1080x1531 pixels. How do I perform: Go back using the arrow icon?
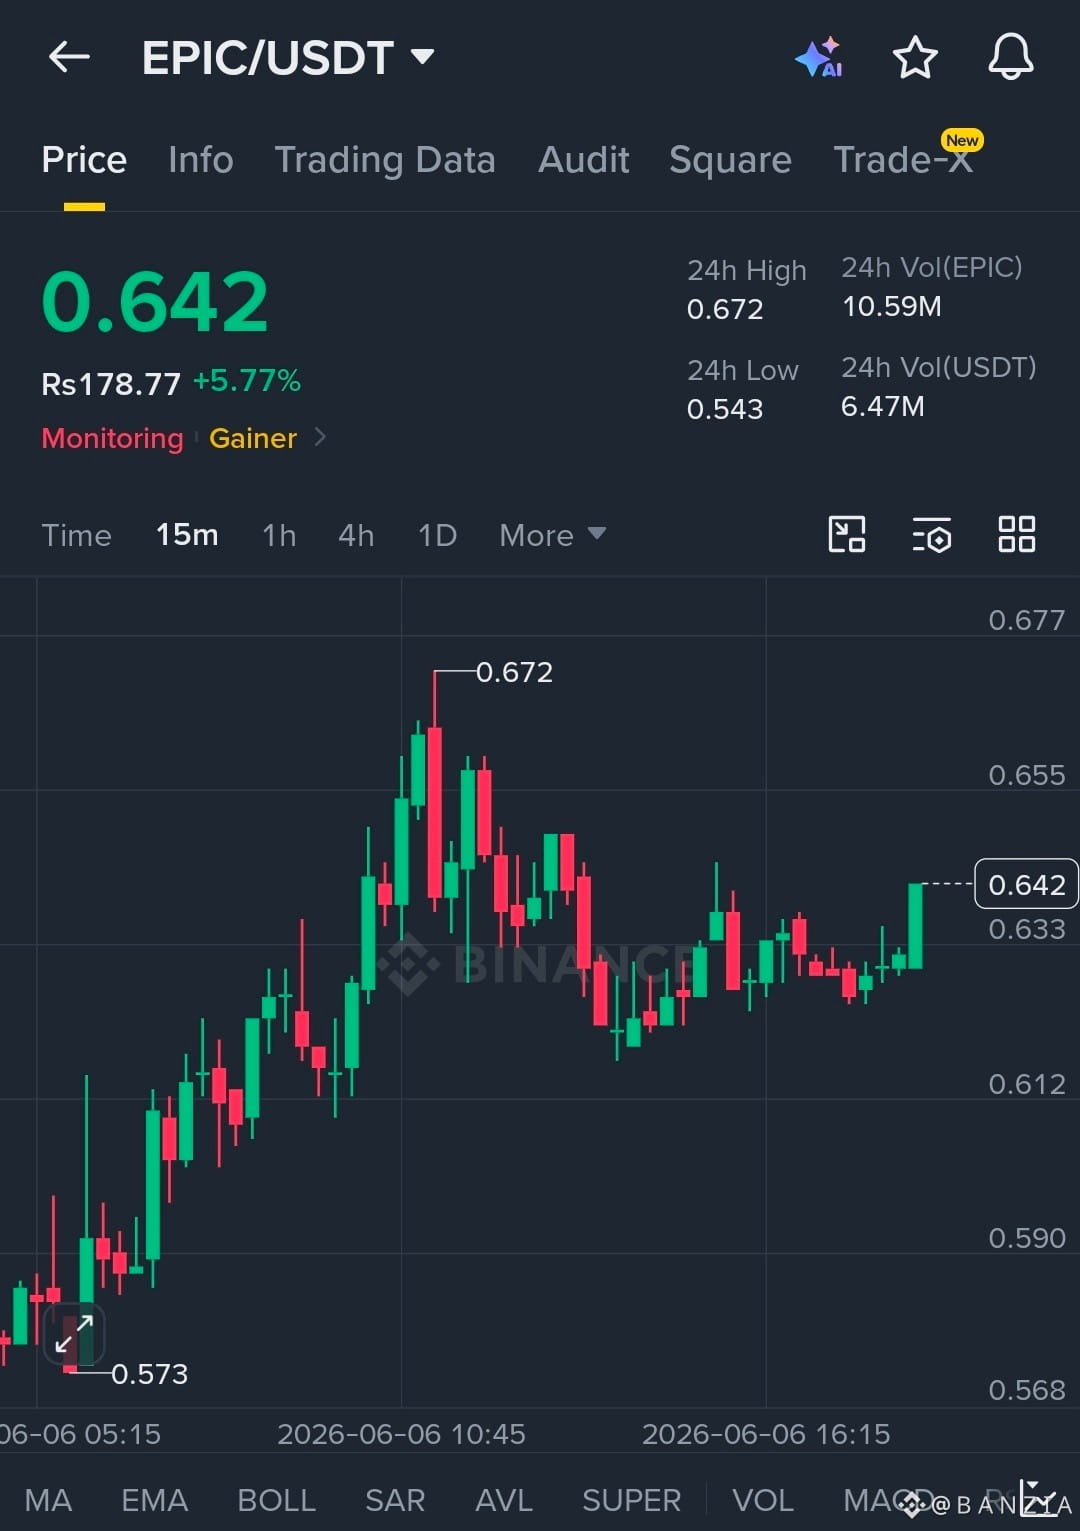(70, 57)
